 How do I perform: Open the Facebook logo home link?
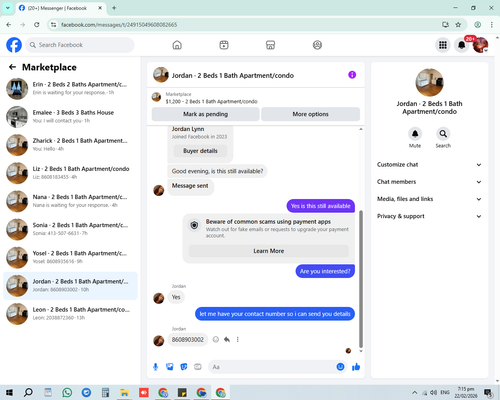(14, 45)
